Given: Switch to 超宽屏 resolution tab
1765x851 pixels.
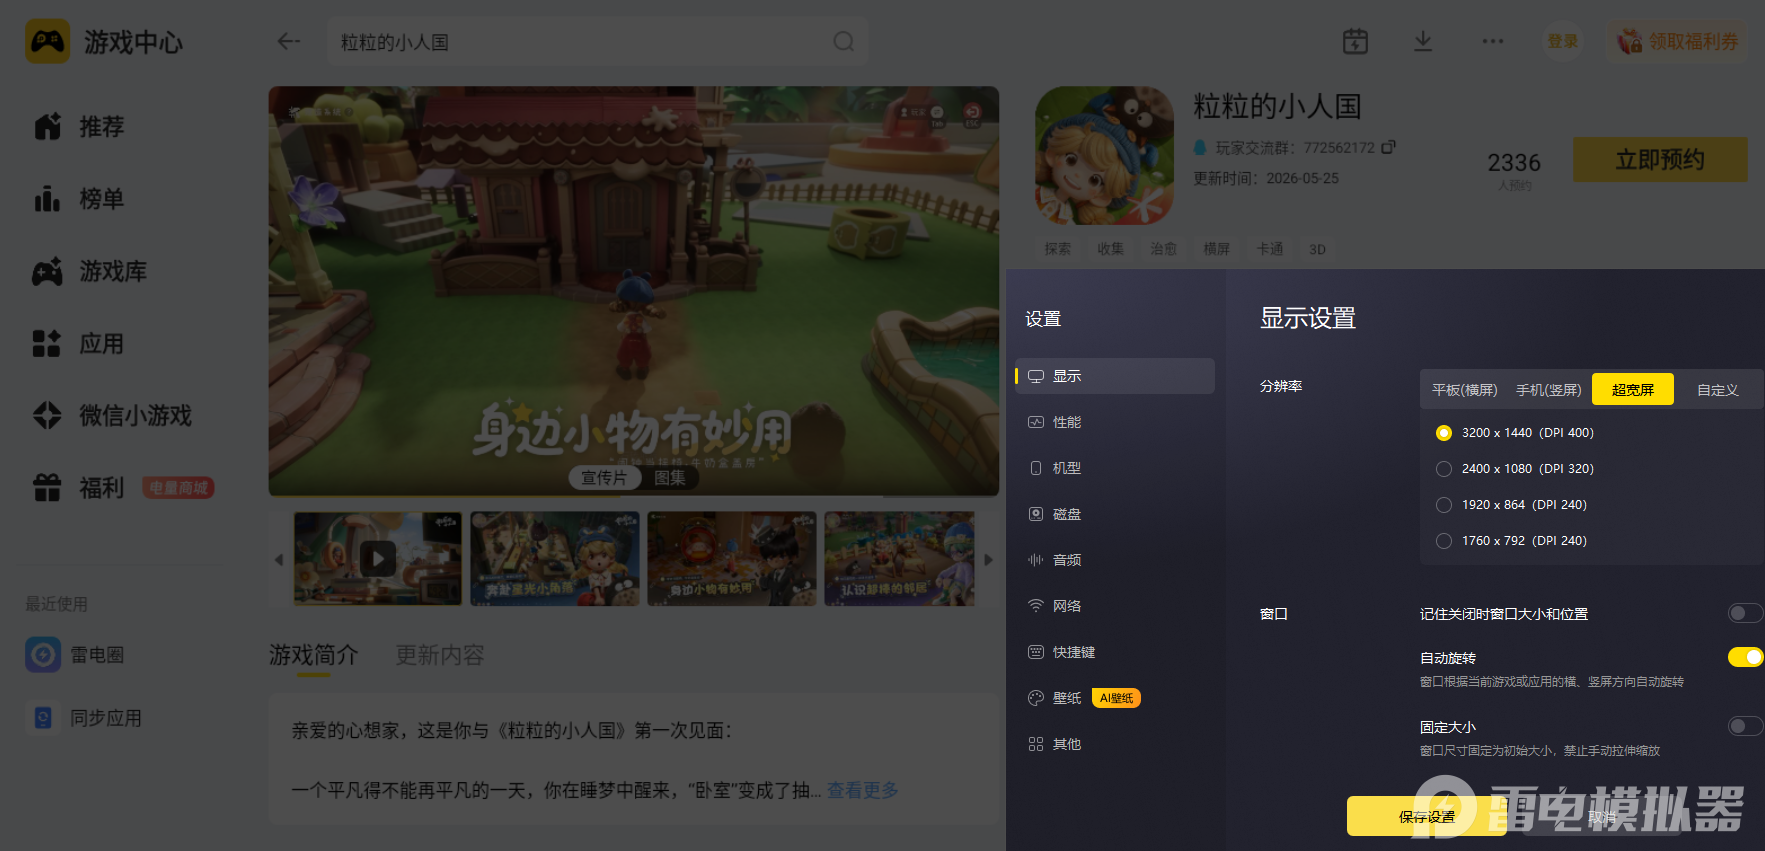Looking at the screenshot, I should [1633, 390].
